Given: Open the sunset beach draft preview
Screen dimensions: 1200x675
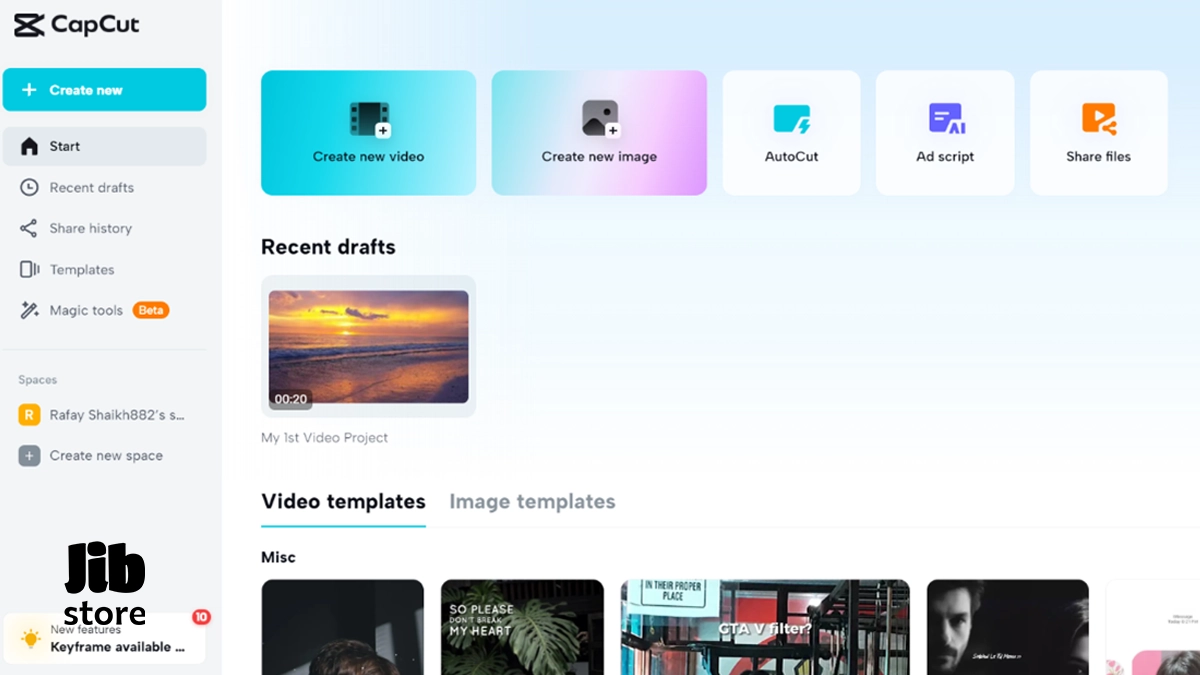Looking at the screenshot, I should point(368,345).
